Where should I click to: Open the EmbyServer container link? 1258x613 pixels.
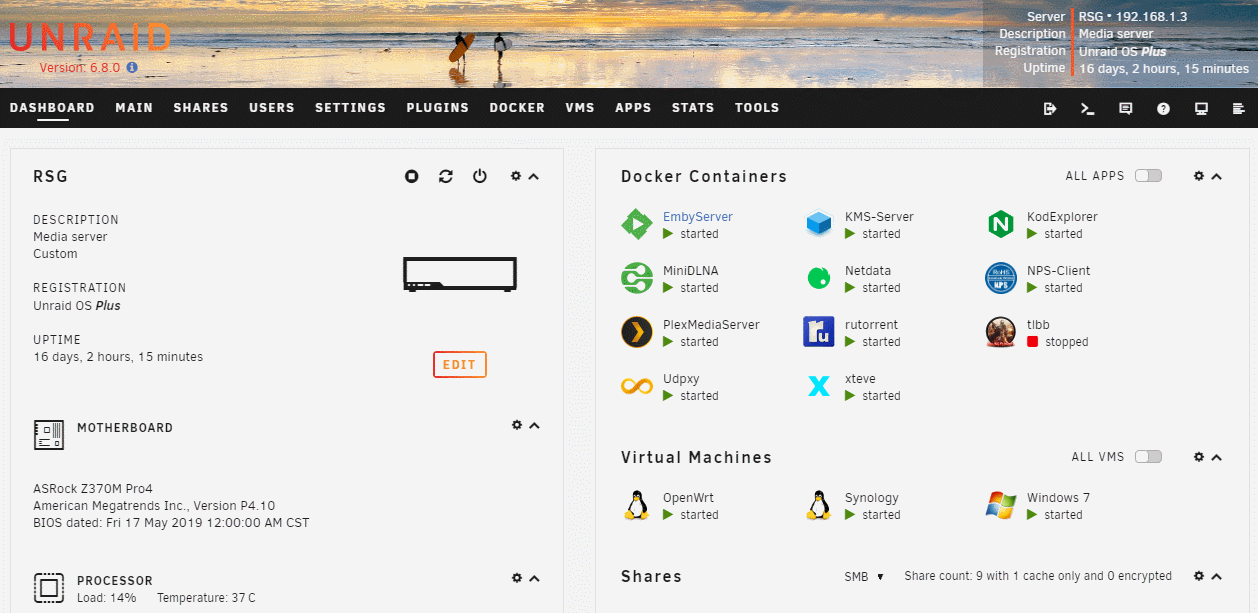698,216
